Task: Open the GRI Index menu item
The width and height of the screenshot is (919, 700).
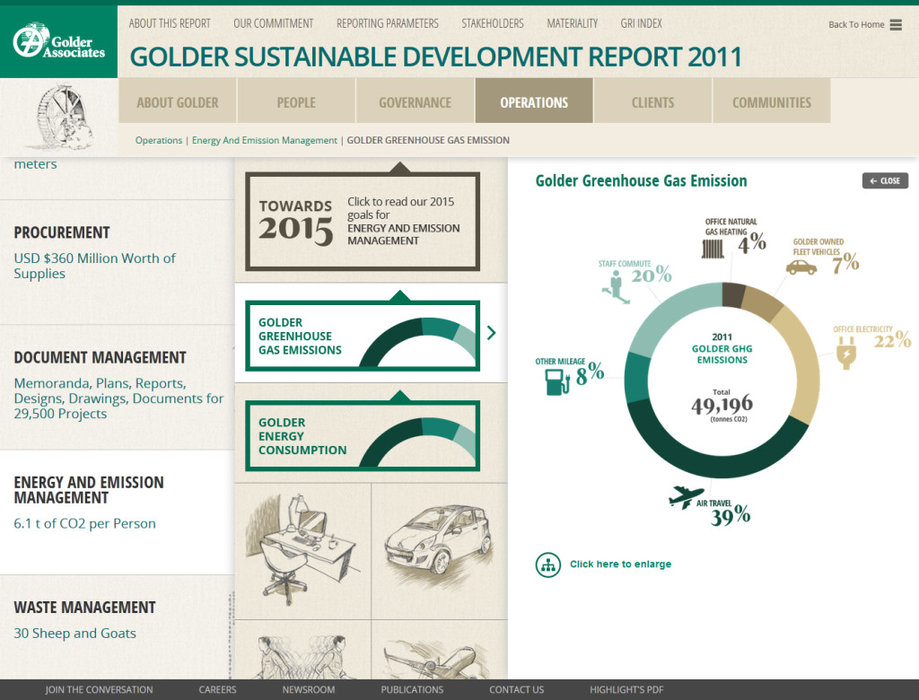Action: click(x=641, y=23)
